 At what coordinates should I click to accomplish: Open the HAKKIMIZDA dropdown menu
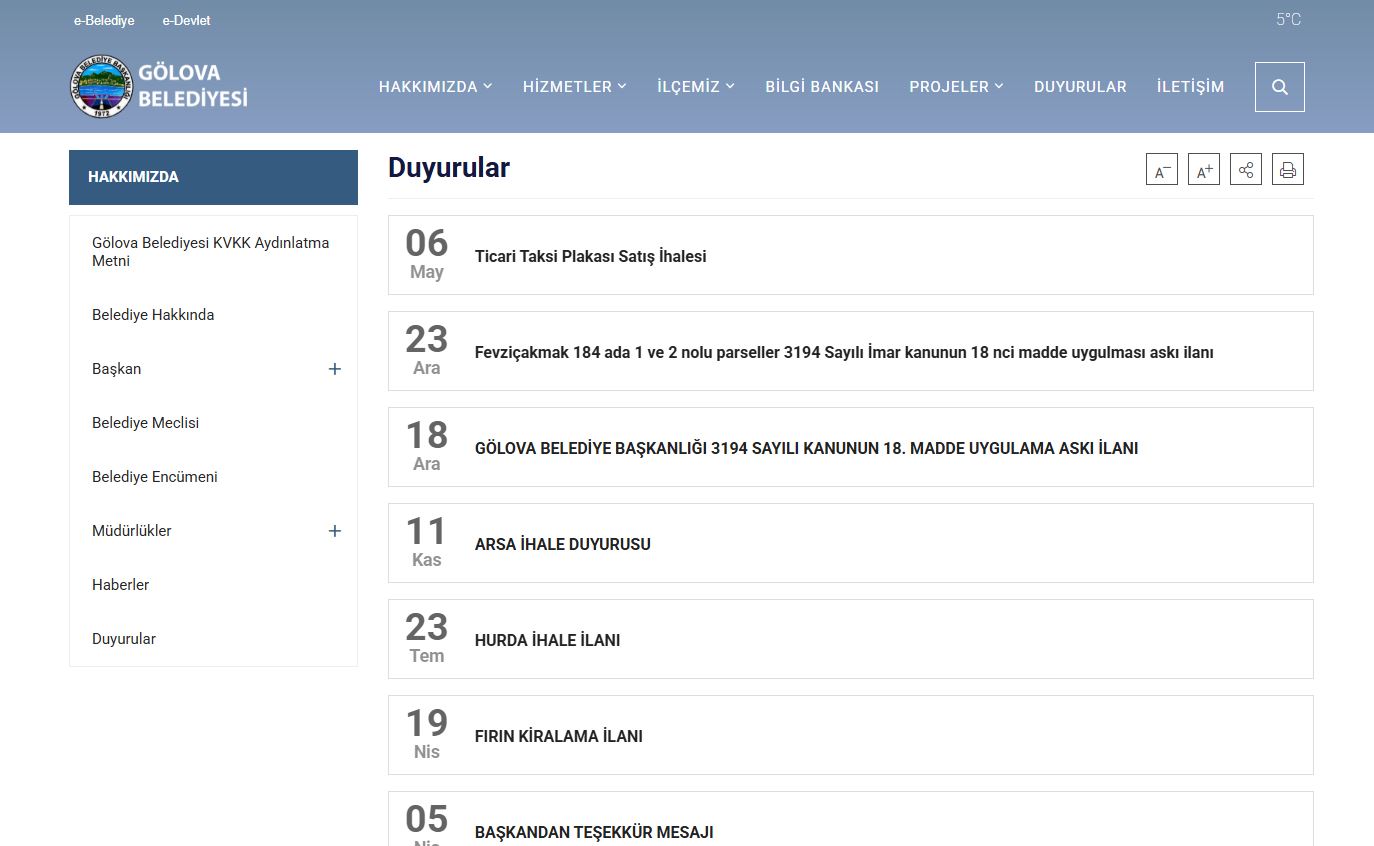[435, 87]
